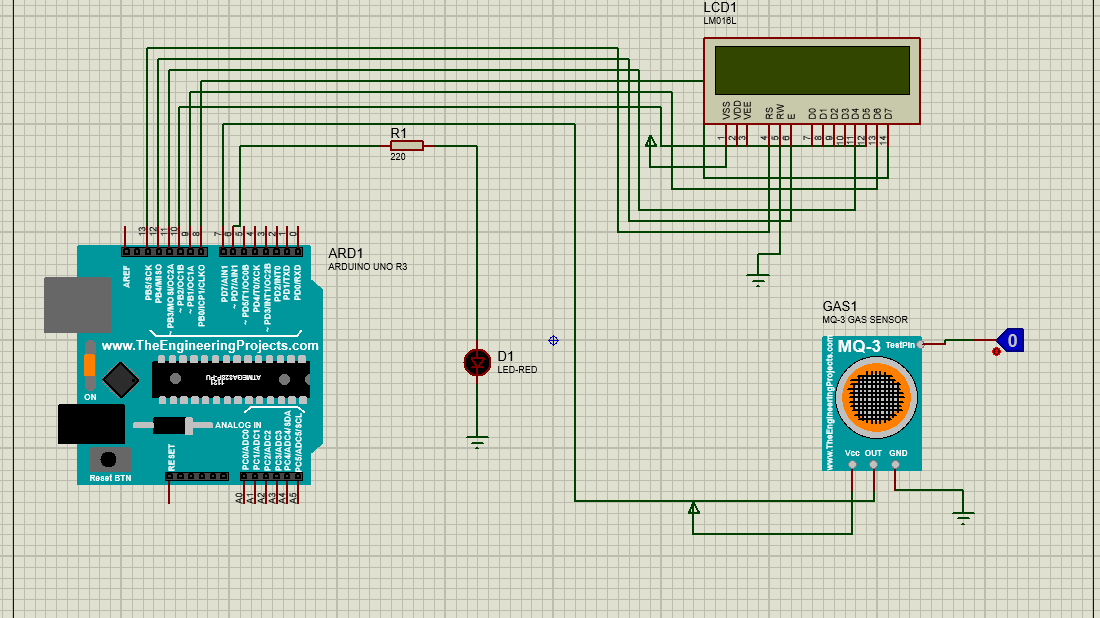Select the MQ-3 sensor's round mesh element
Viewport: 1100px width, 618px height.
tap(876, 397)
